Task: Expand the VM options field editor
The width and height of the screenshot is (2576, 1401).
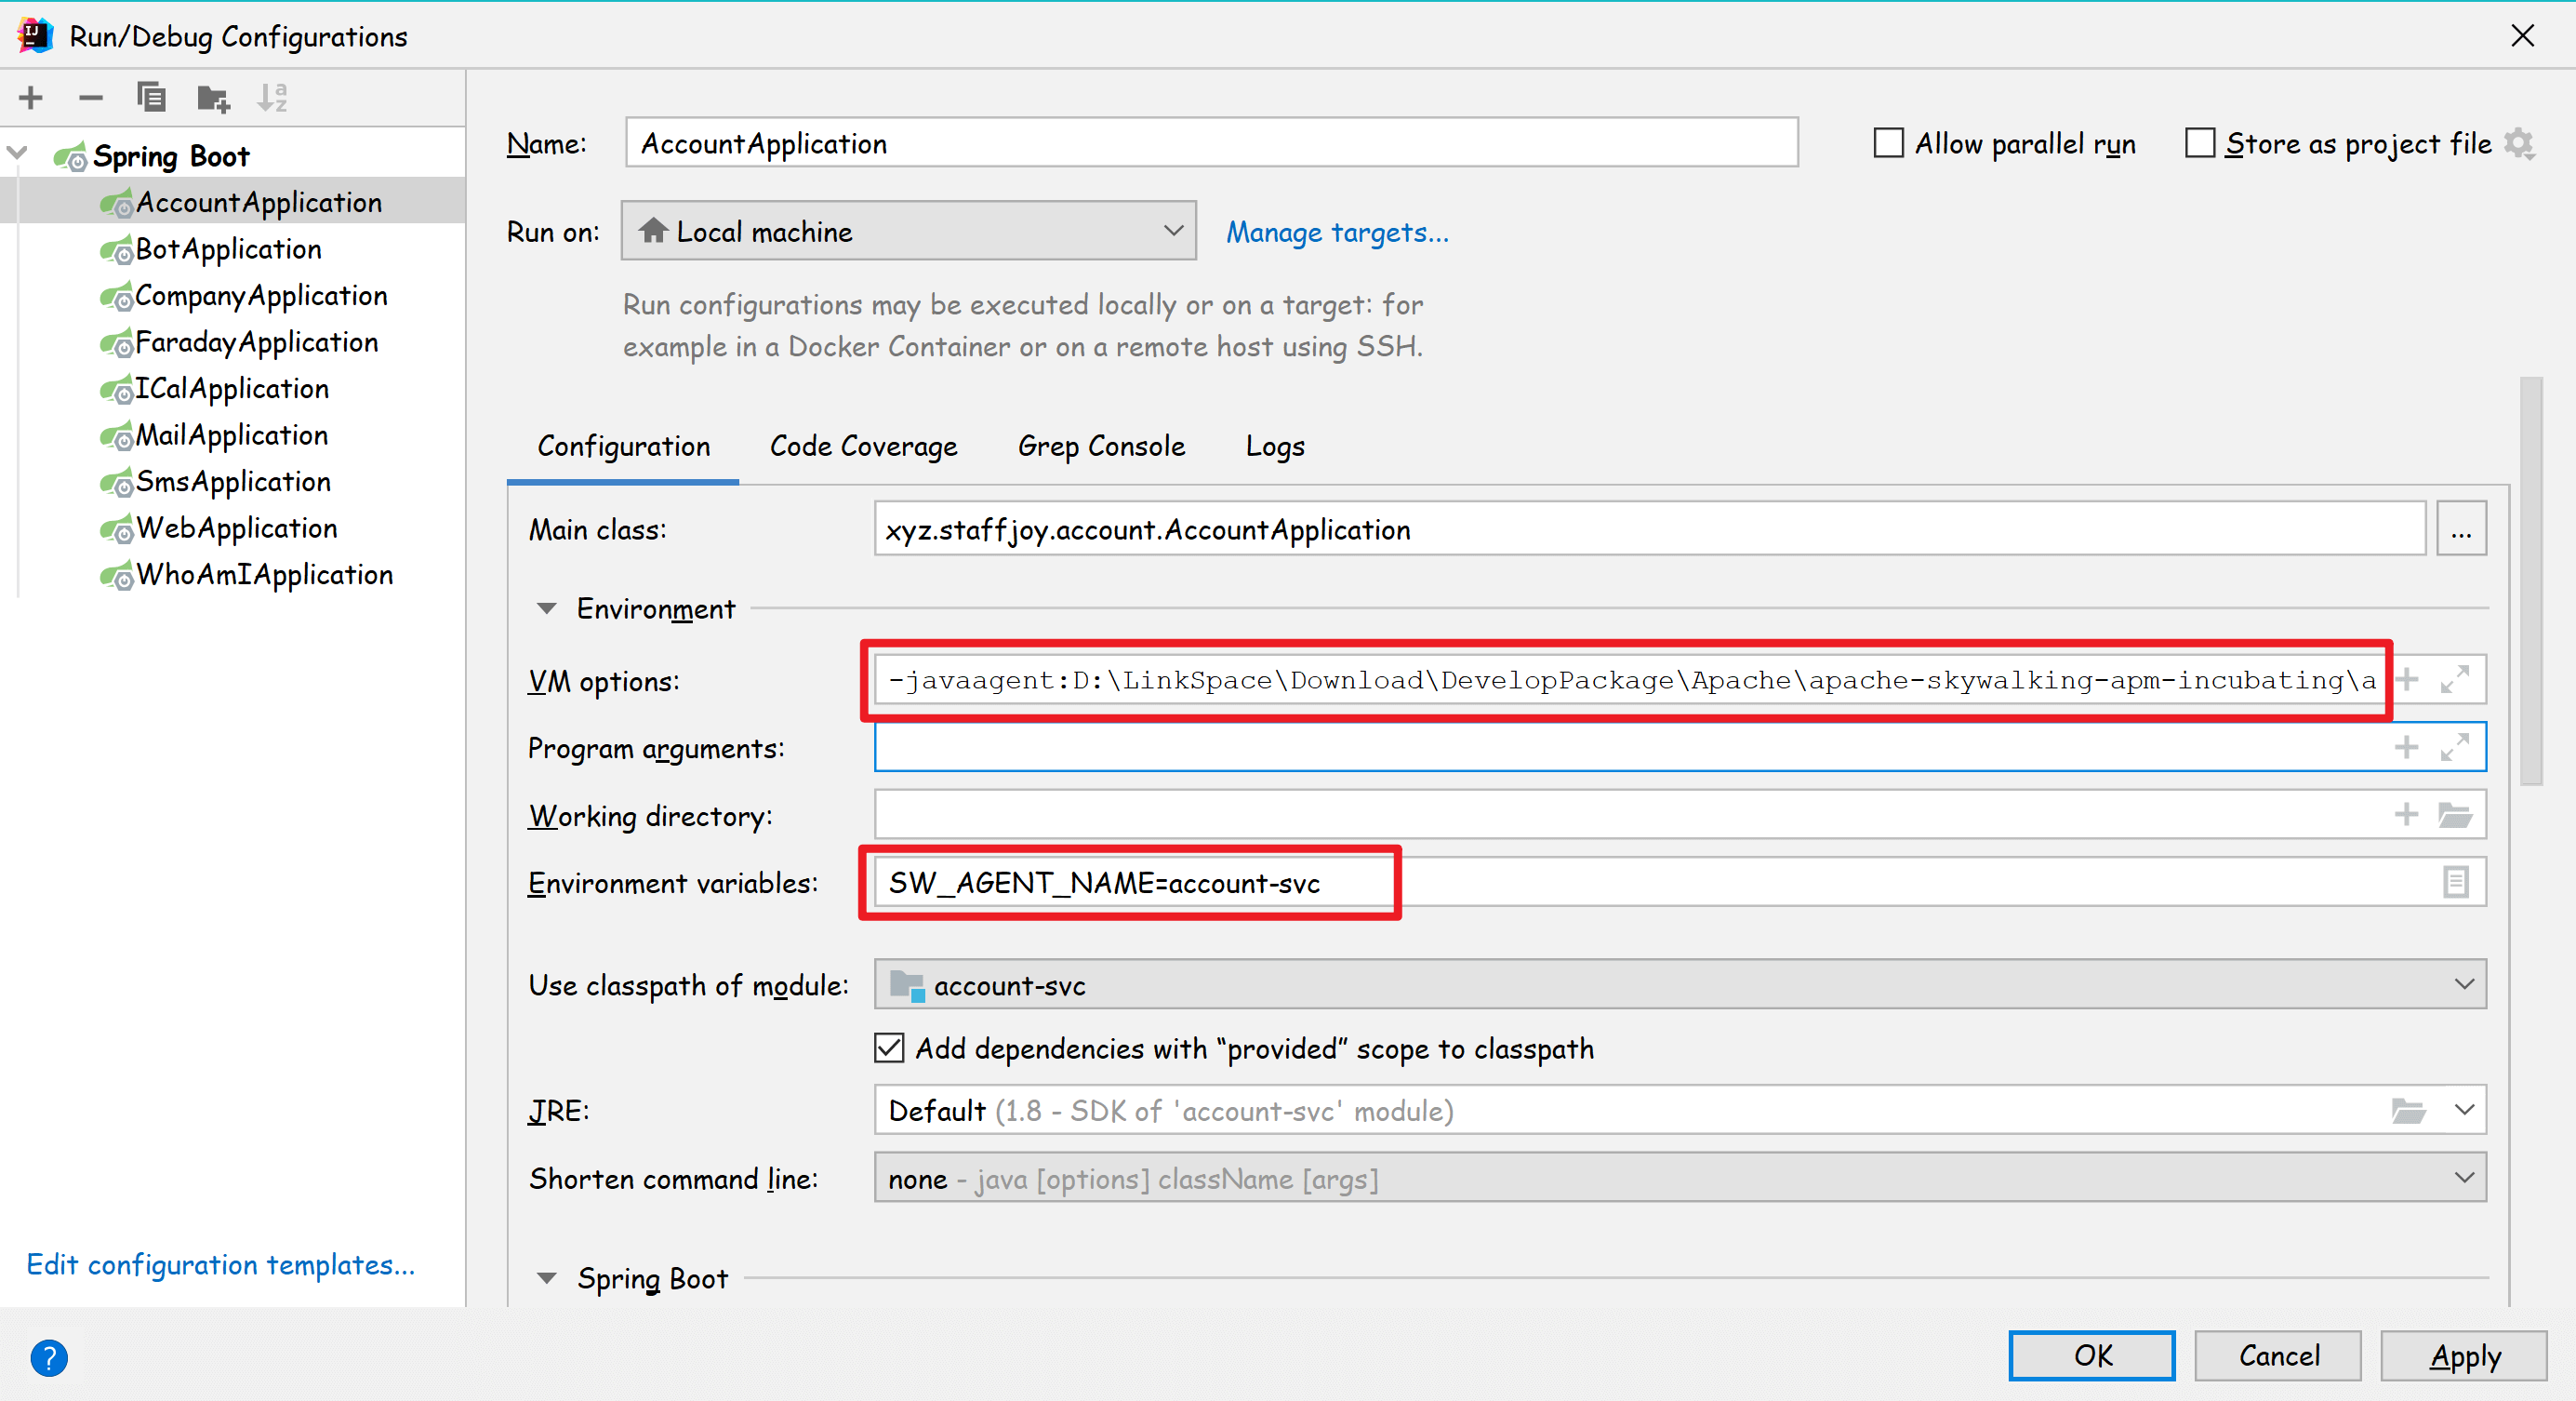Action: pyautogui.click(x=2454, y=680)
